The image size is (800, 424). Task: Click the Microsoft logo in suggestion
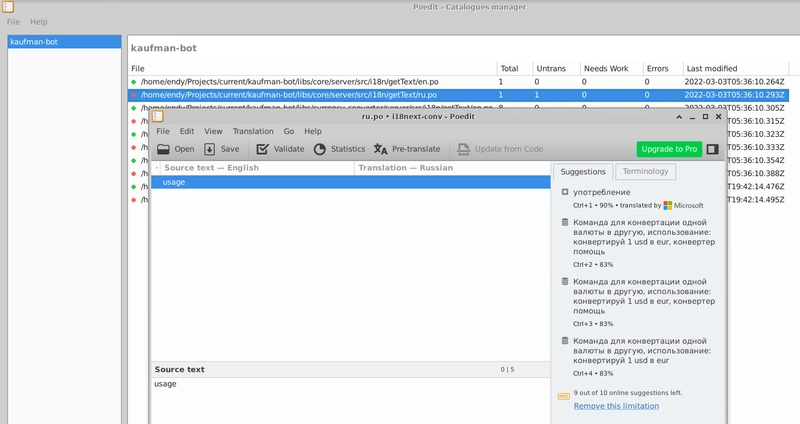coord(668,205)
